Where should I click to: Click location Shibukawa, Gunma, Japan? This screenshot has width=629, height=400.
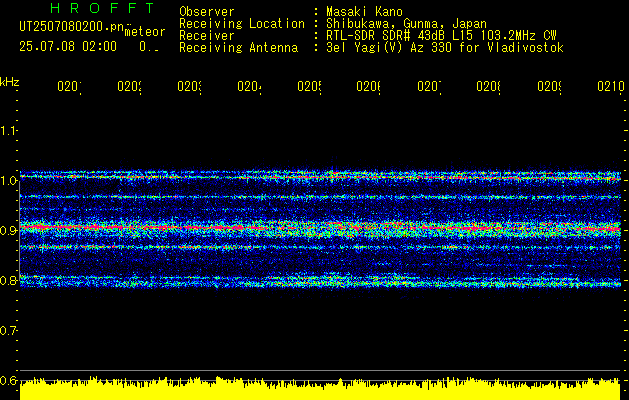(406, 24)
